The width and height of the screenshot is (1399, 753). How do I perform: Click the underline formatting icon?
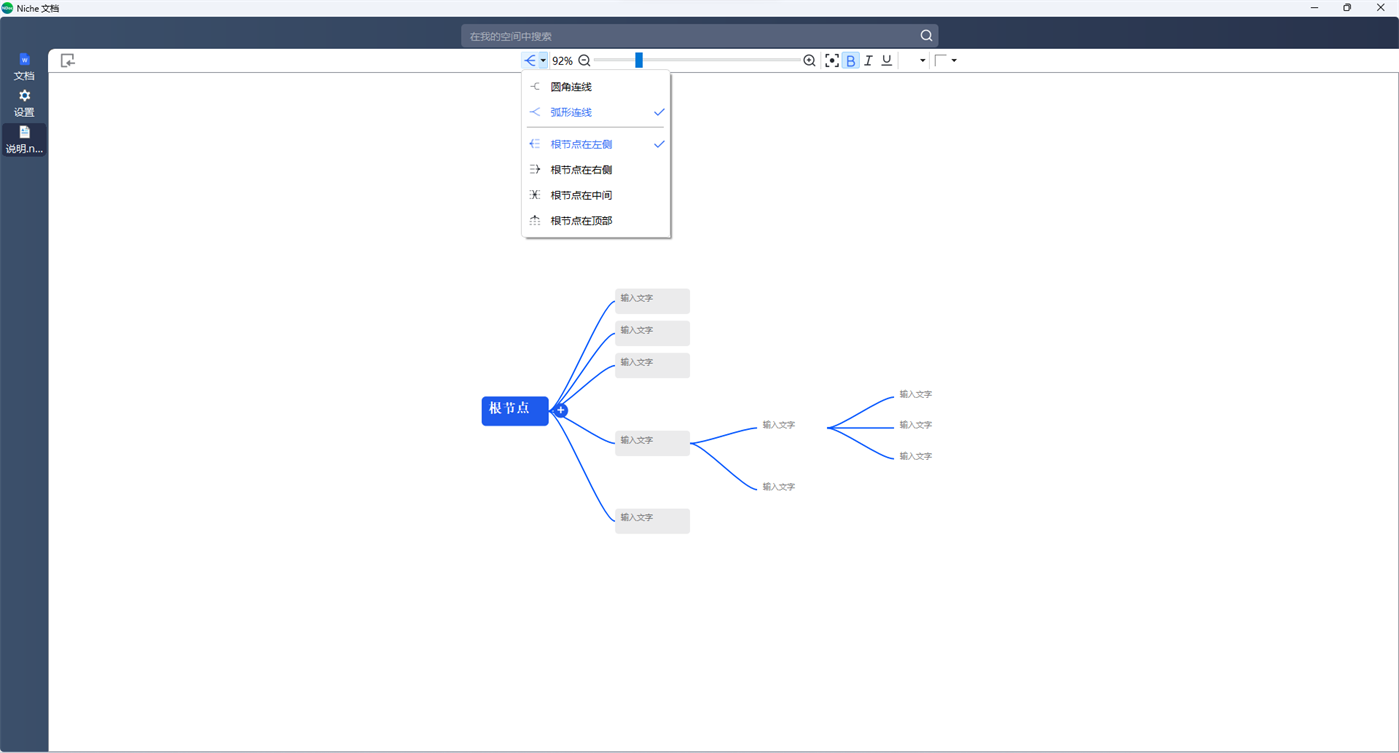point(886,60)
